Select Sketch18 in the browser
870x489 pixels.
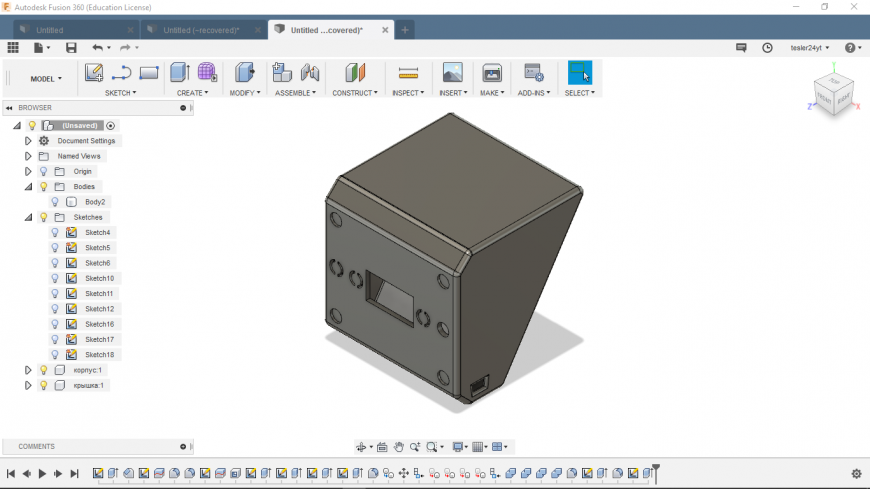tap(98, 355)
